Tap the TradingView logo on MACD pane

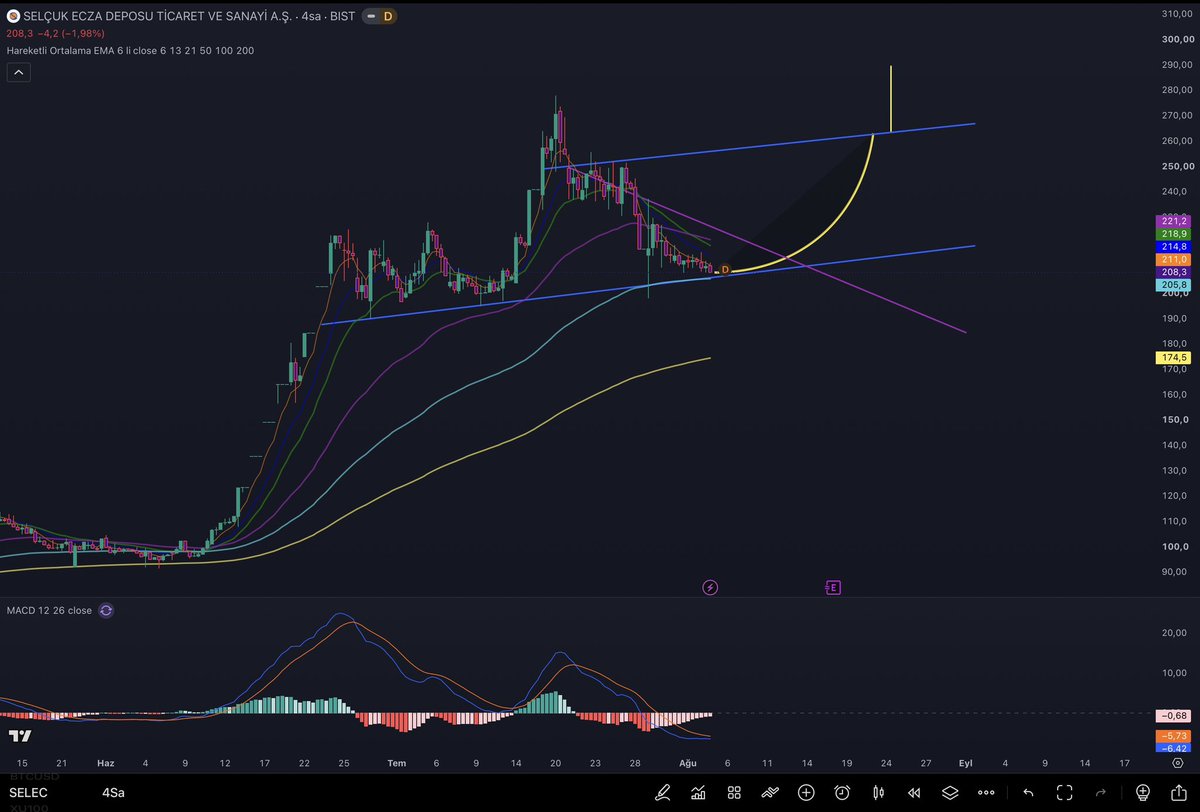pos(18,736)
